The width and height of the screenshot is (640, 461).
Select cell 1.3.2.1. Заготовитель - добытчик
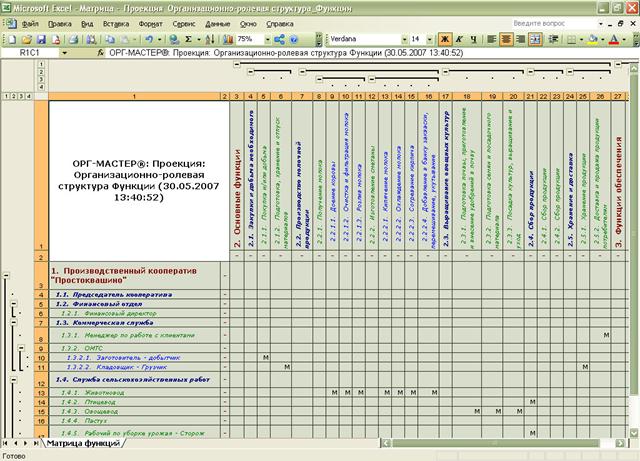point(134,358)
